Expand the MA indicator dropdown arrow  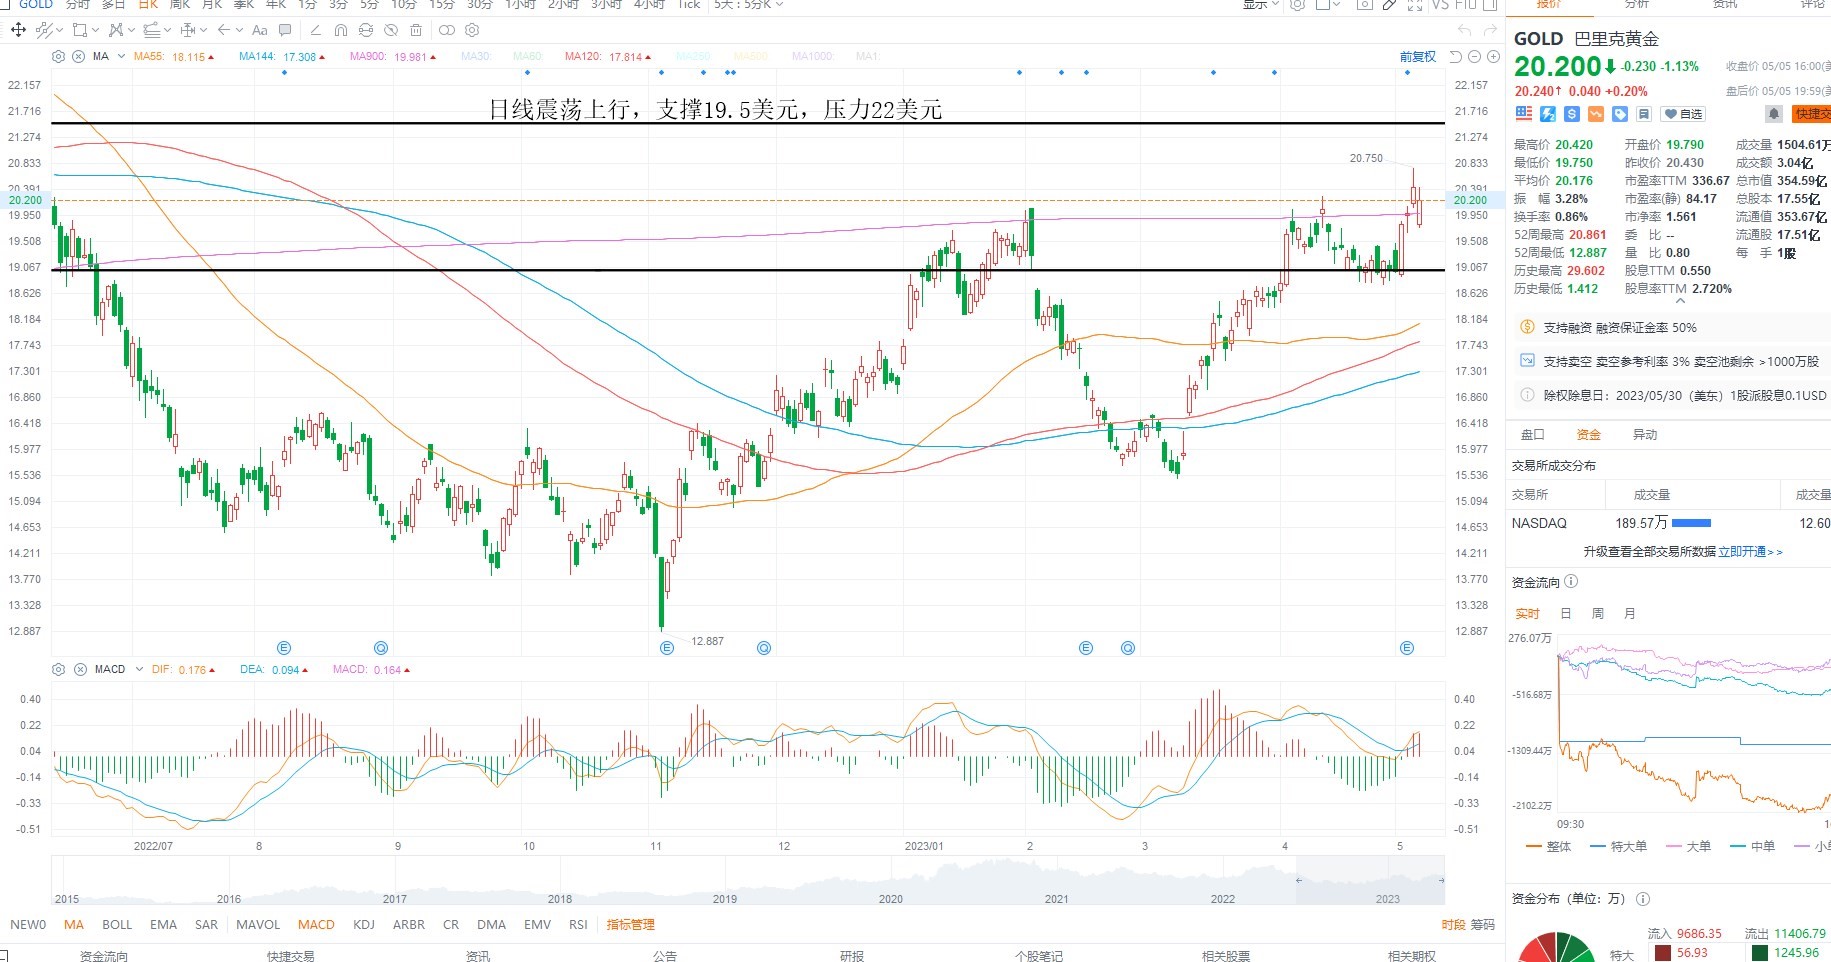pyautogui.click(x=121, y=56)
